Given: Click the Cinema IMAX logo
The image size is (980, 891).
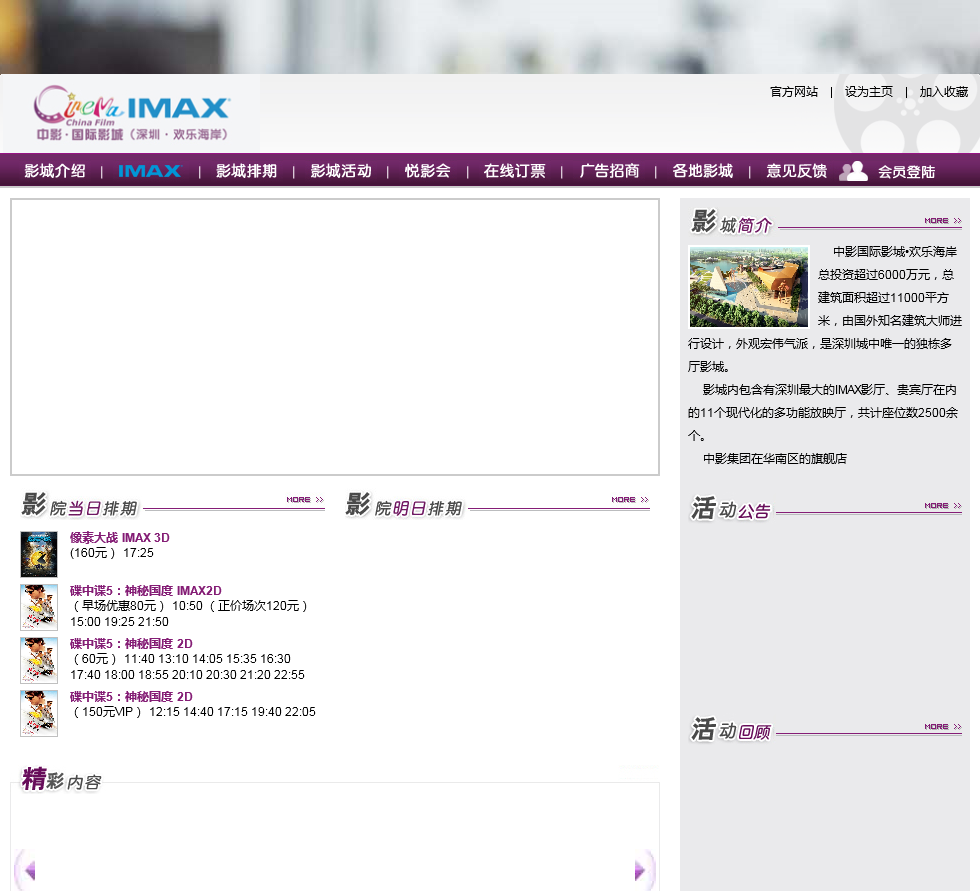Looking at the screenshot, I should point(132,113).
